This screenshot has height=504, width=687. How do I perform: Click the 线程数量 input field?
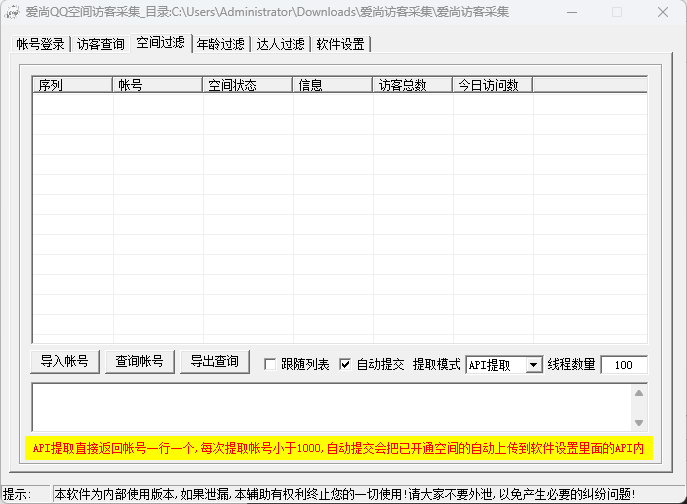coord(623,365)
